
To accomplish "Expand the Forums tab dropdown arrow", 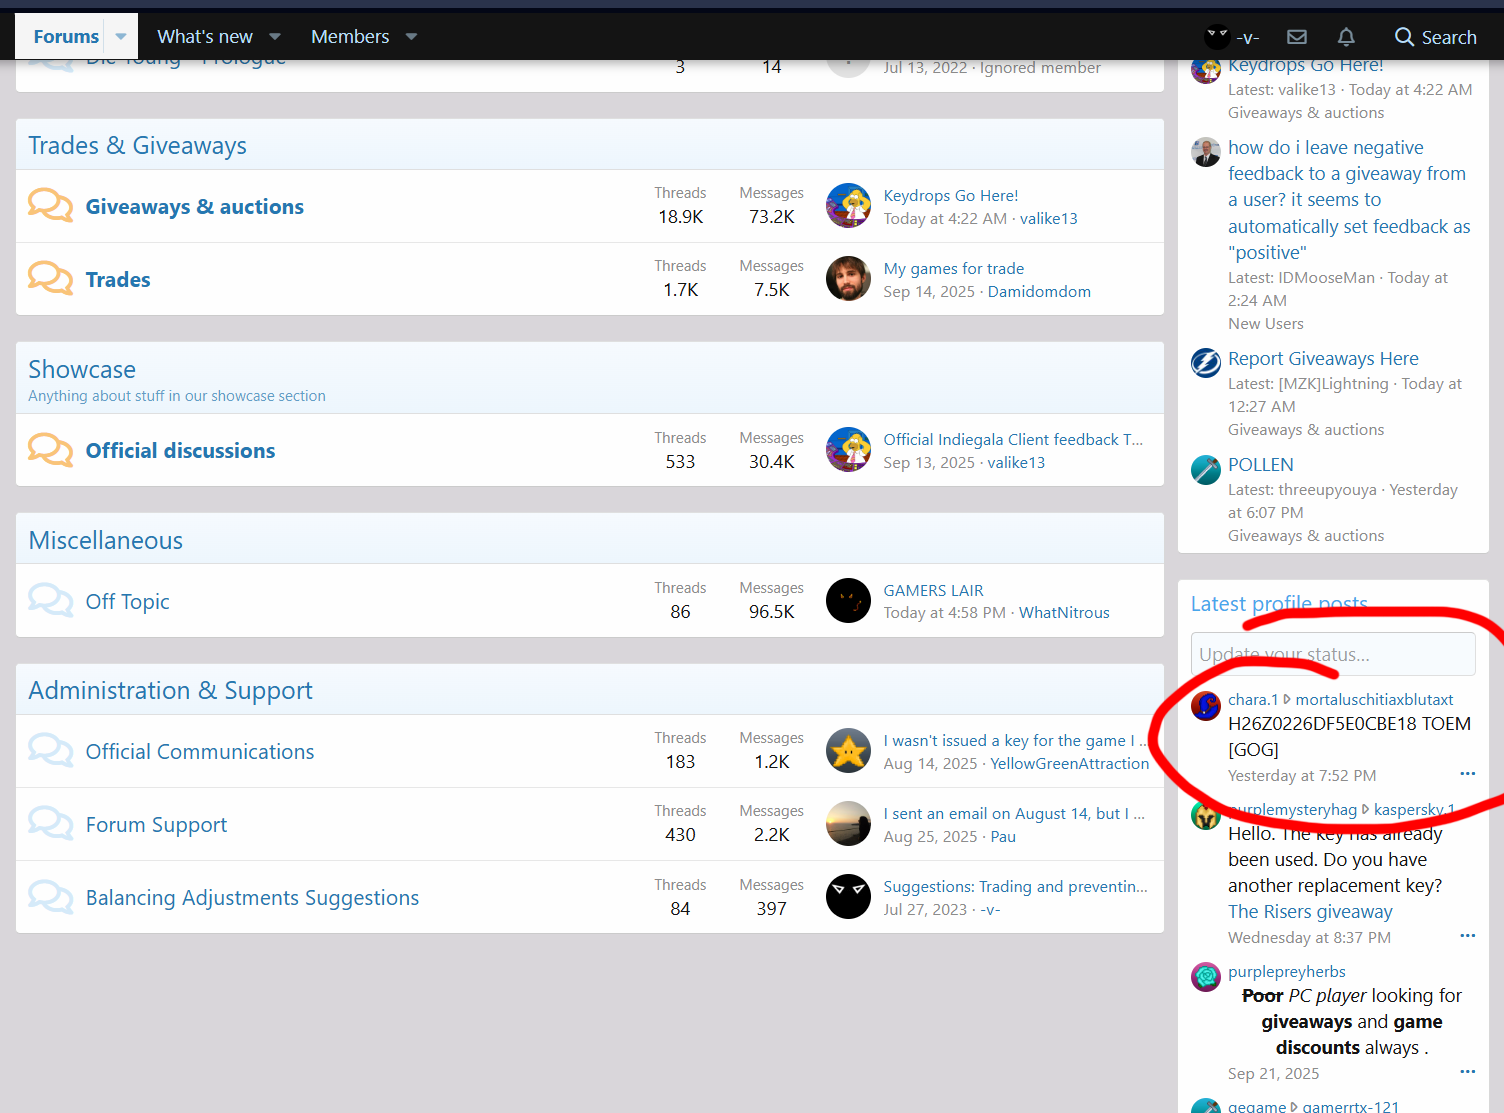I will point(121,37).
